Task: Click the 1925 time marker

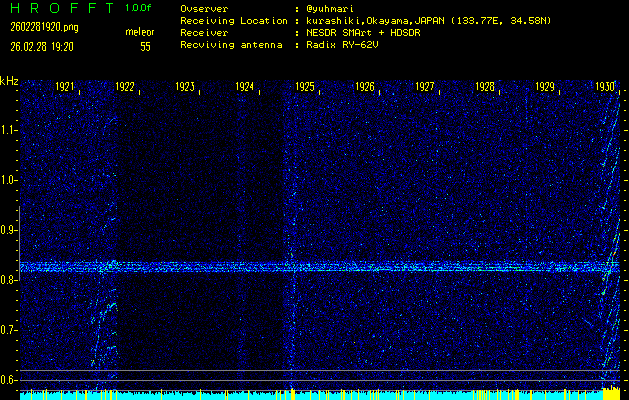Action: tap(305, 87)
